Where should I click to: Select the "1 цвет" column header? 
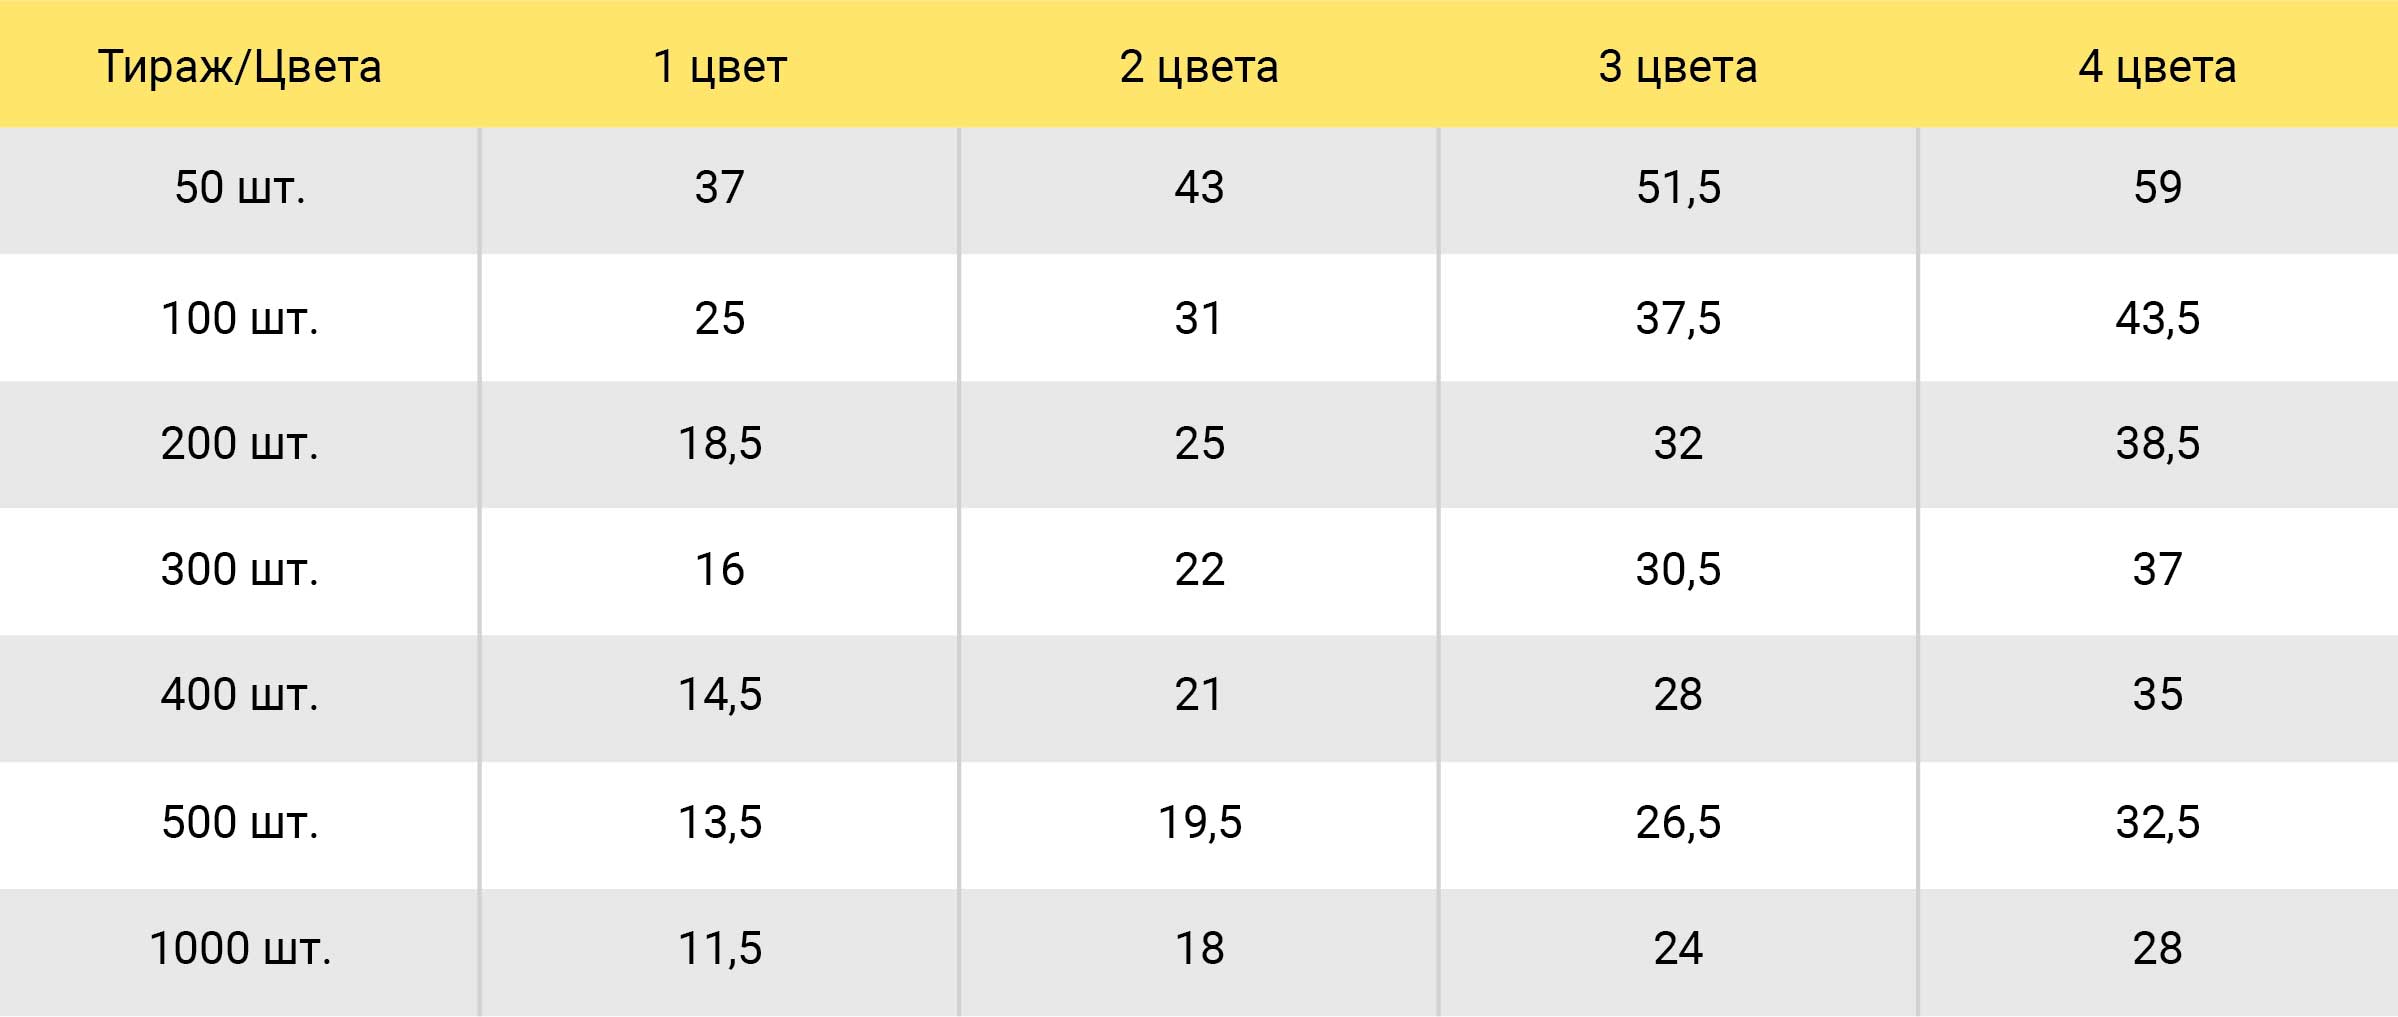click(x=720, y=67)
